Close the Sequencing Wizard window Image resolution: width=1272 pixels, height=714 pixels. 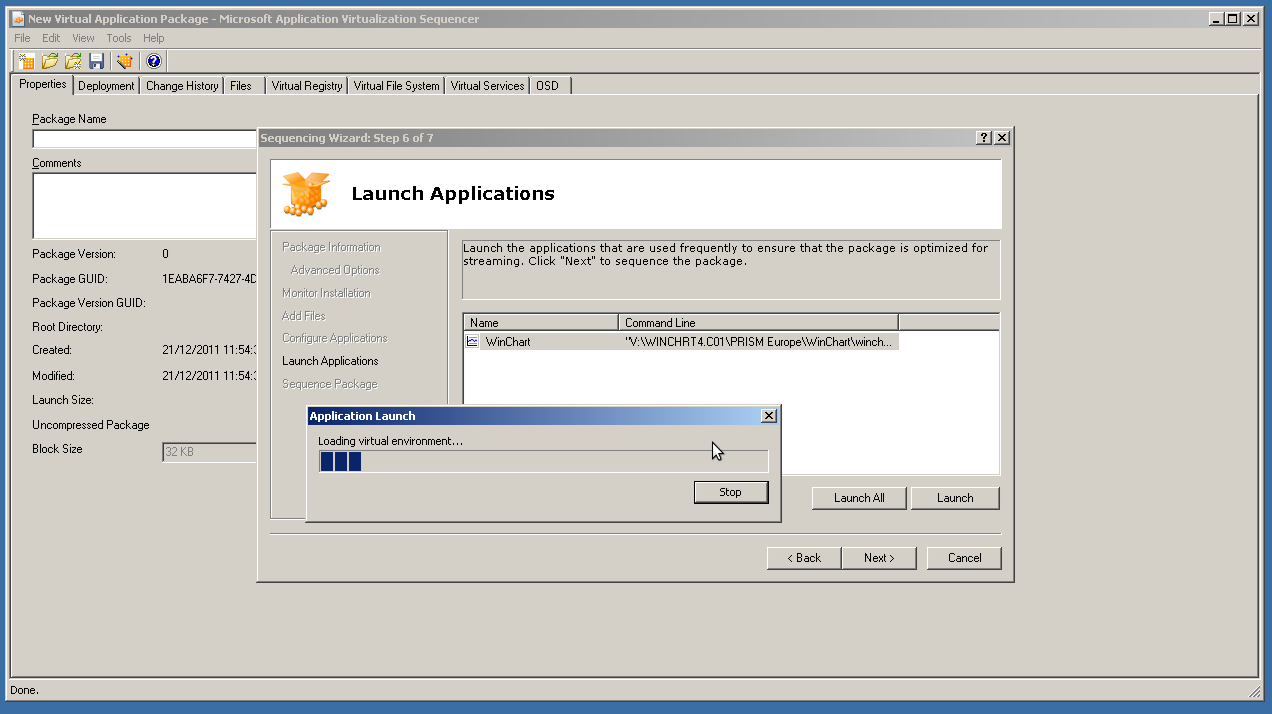pyautogui.click(x=1002, y=138)
